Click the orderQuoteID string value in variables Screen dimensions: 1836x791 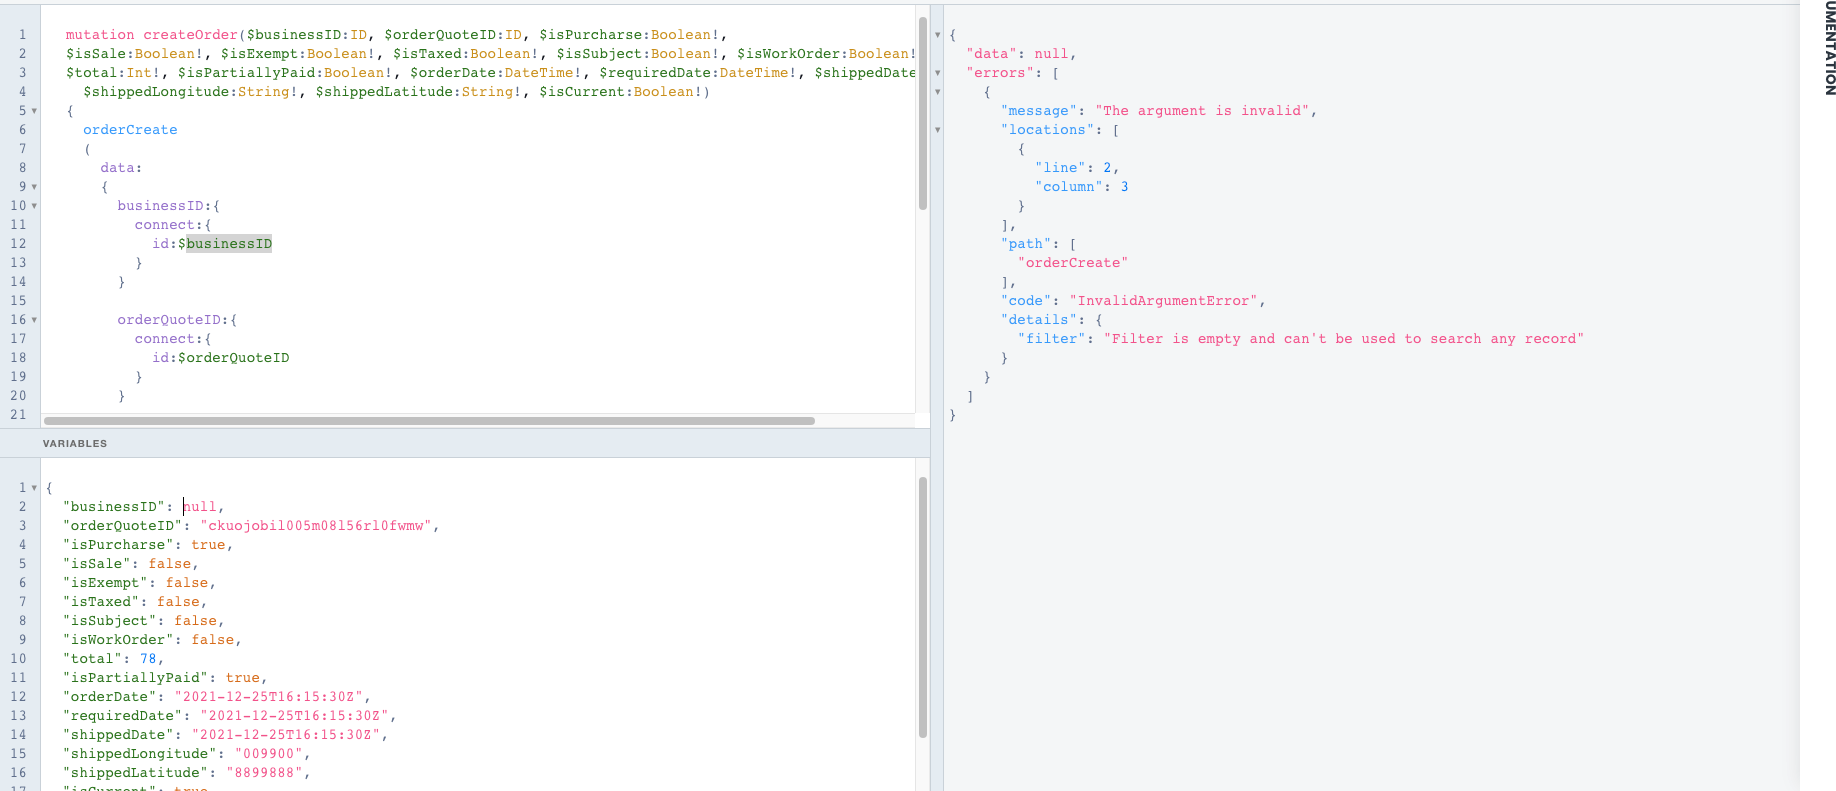tap(316, 526)
